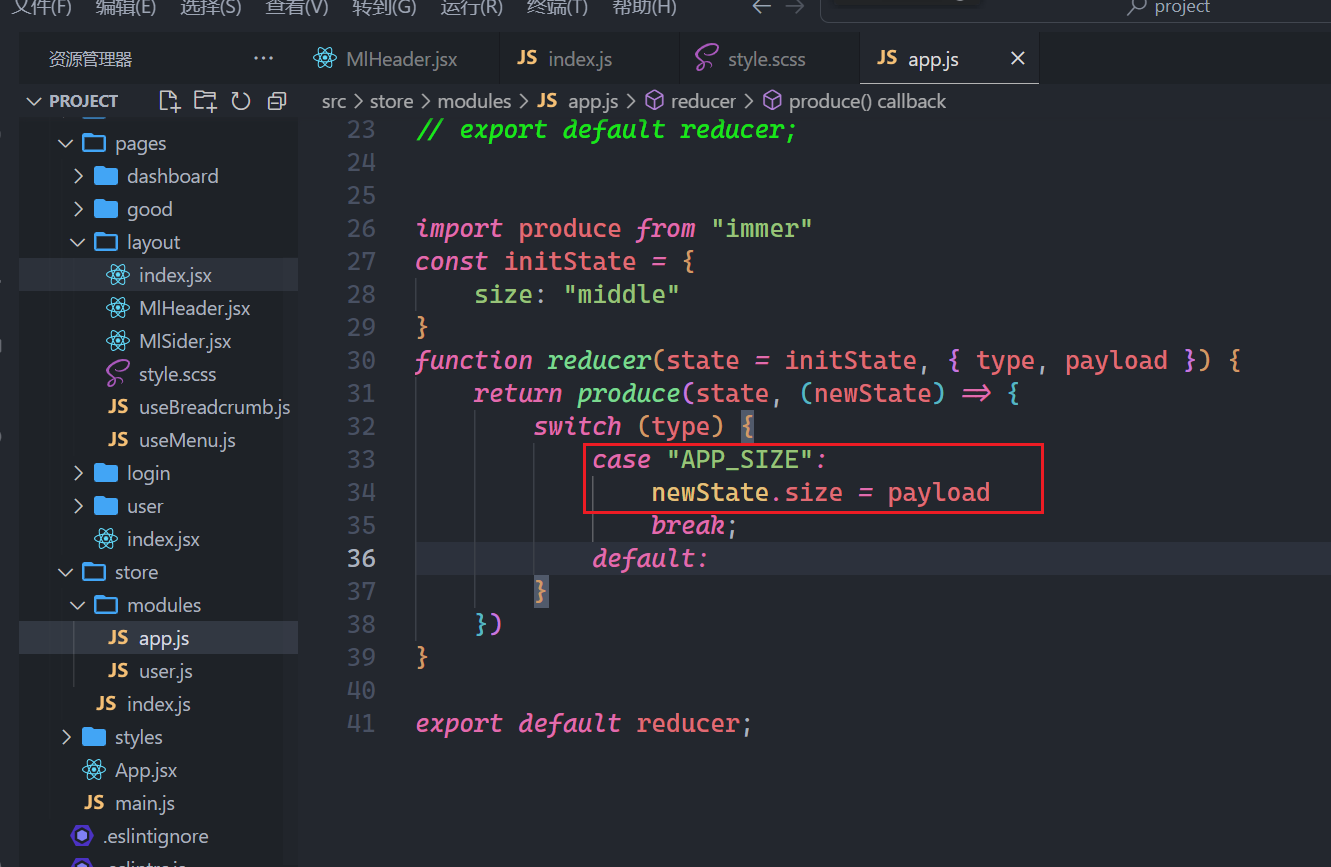The height and width of the screenshot is (867, 1331).
Task: Click line number 36 in the gutter
Action: pos(361,558)
